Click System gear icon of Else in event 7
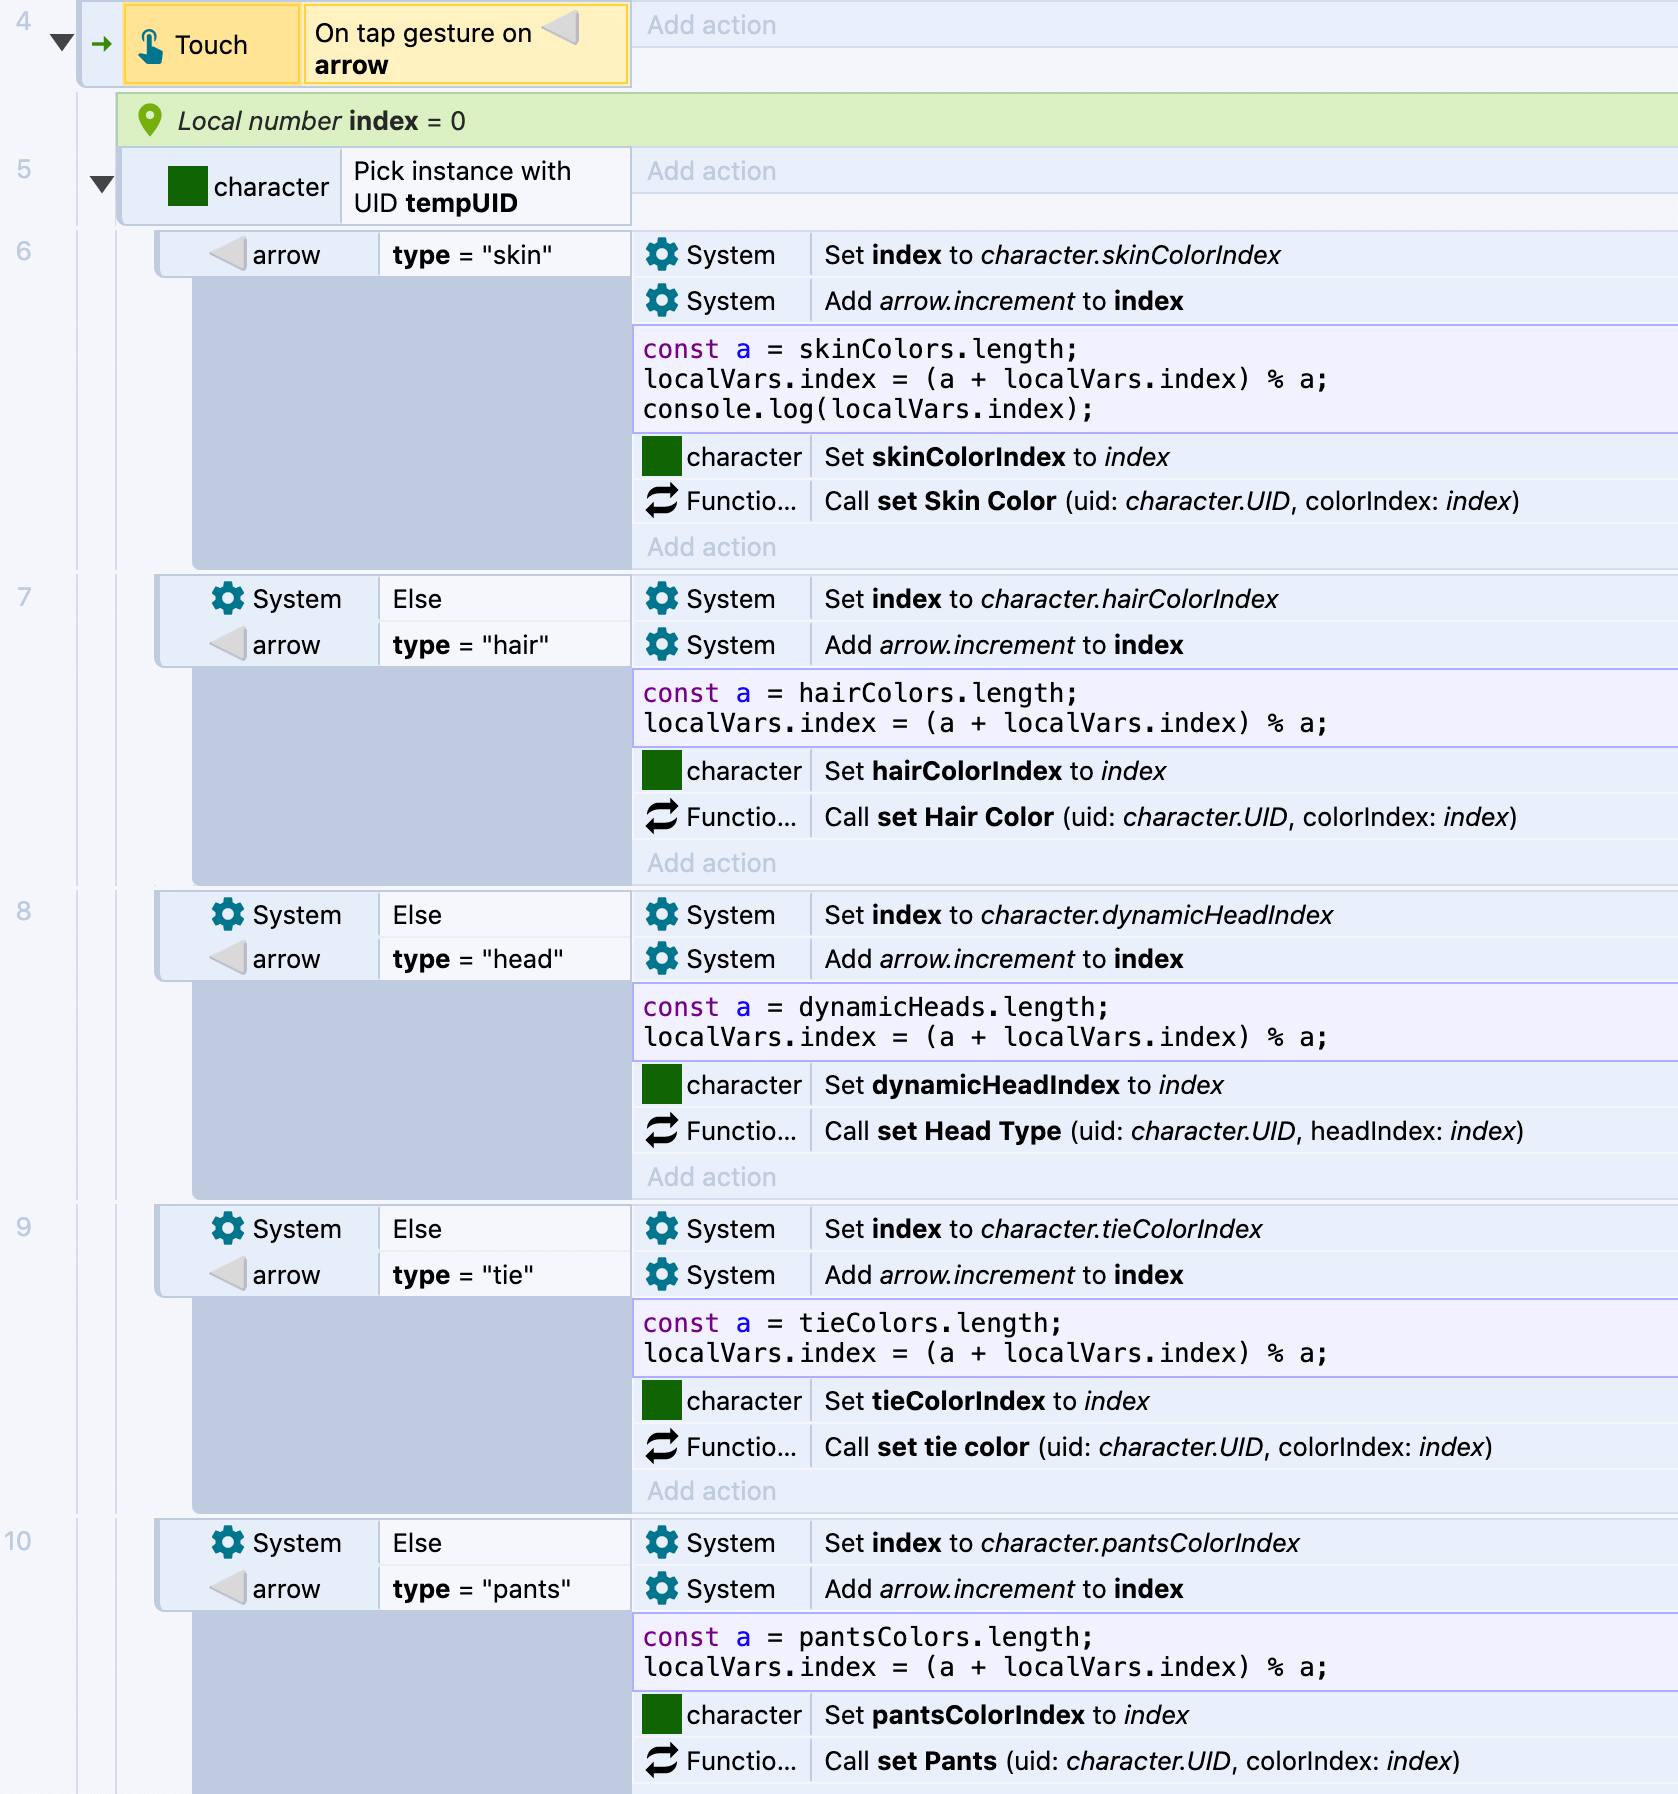This screenshot has height=1794, width=1678. [x=228, y=598]
